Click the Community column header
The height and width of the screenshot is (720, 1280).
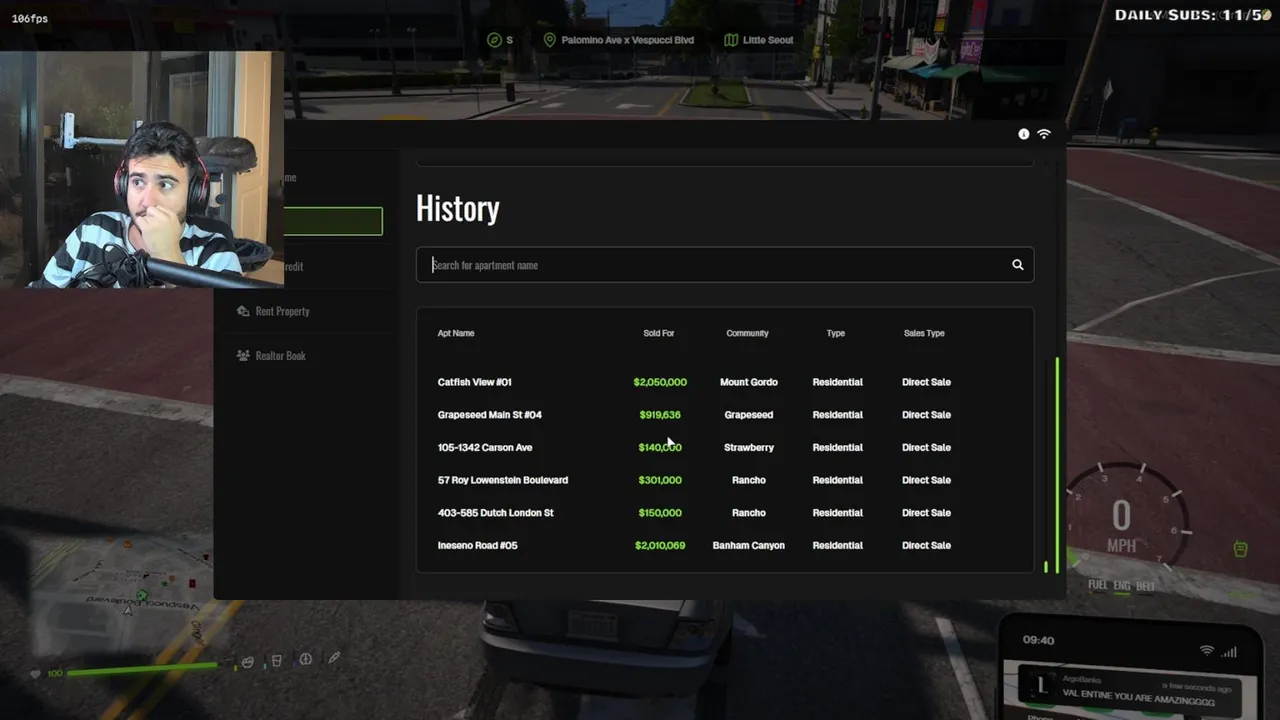pyautogui.click(x=747, y=333)
